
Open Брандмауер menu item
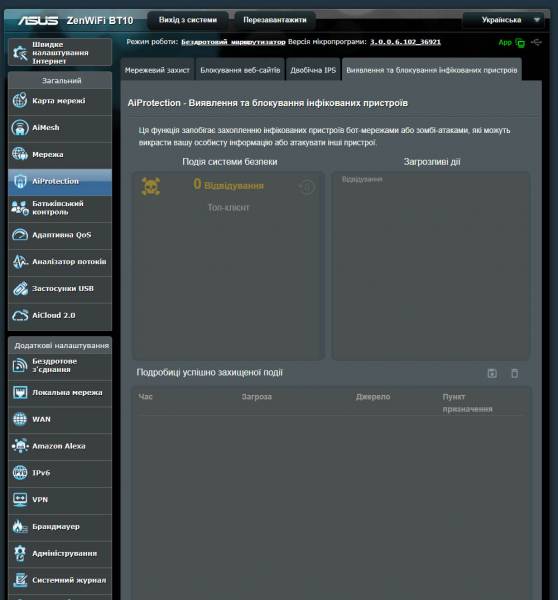(x=60, y=527)
